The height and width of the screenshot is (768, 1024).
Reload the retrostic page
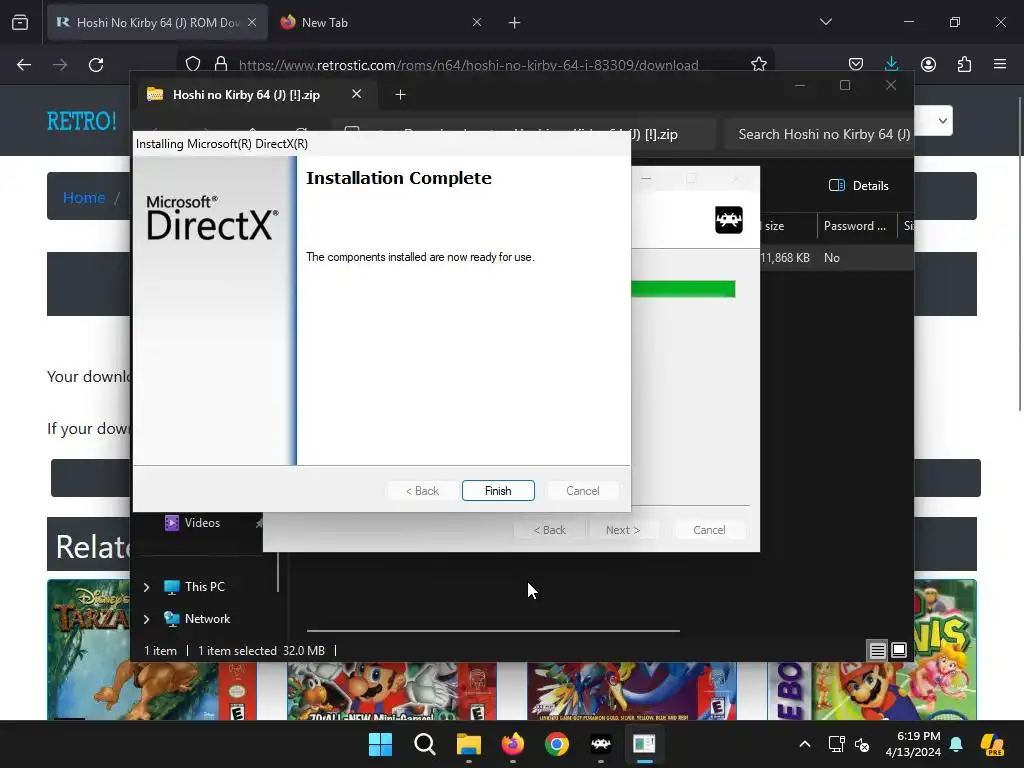click(96, 65)
